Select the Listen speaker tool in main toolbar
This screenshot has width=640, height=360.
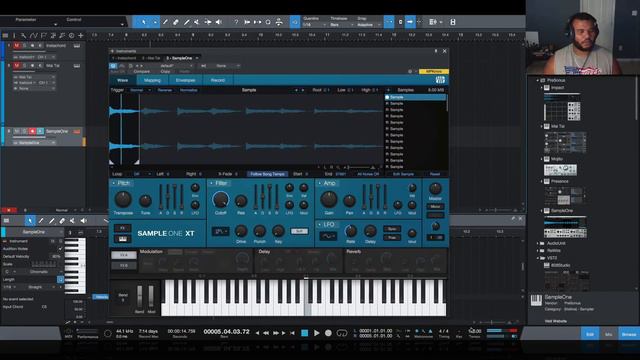coord(219,22)
